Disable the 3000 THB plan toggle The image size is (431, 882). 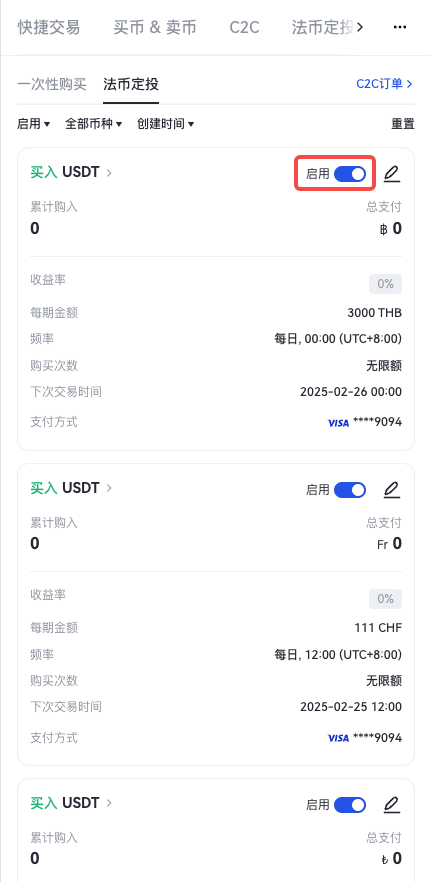click(350, 174)
